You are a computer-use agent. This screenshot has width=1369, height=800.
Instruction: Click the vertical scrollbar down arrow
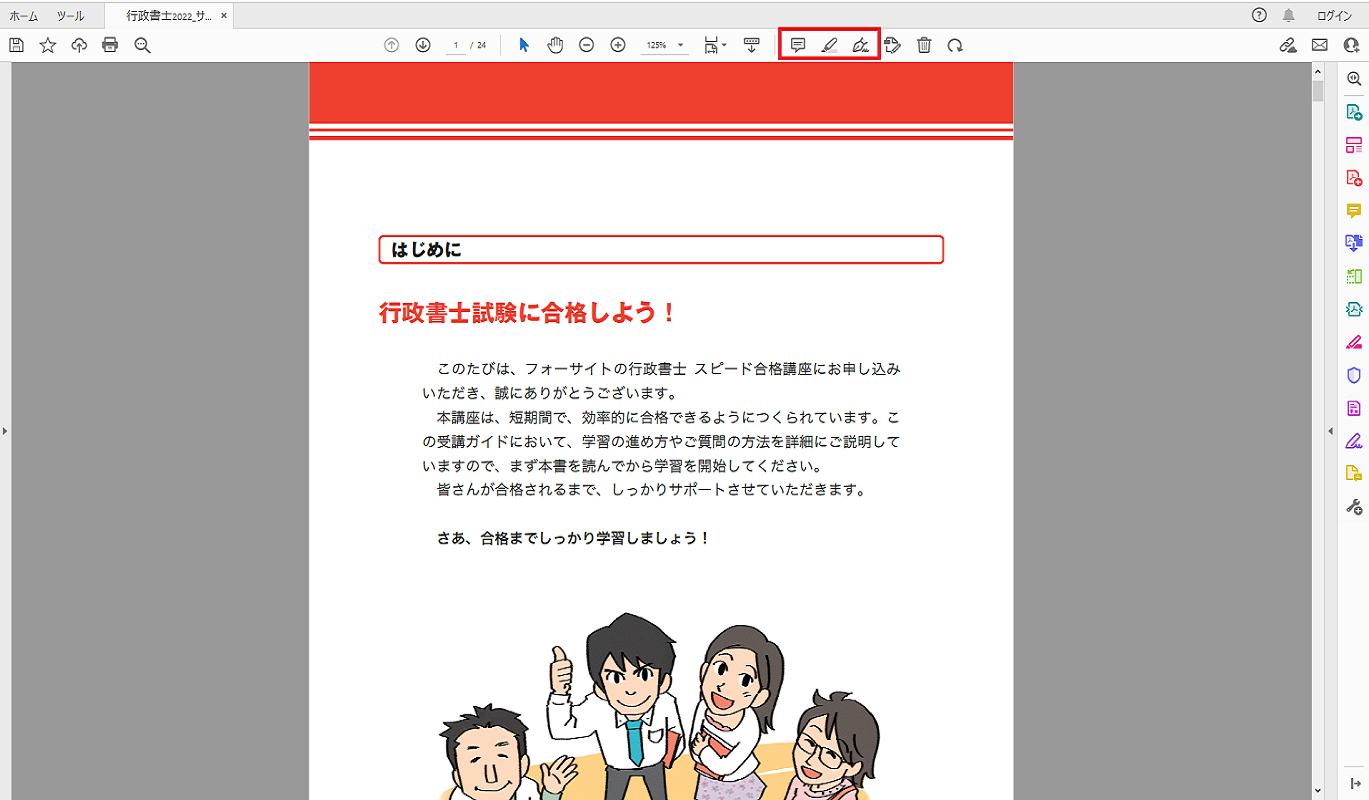pyautogui.click(x=1317, y=792)
